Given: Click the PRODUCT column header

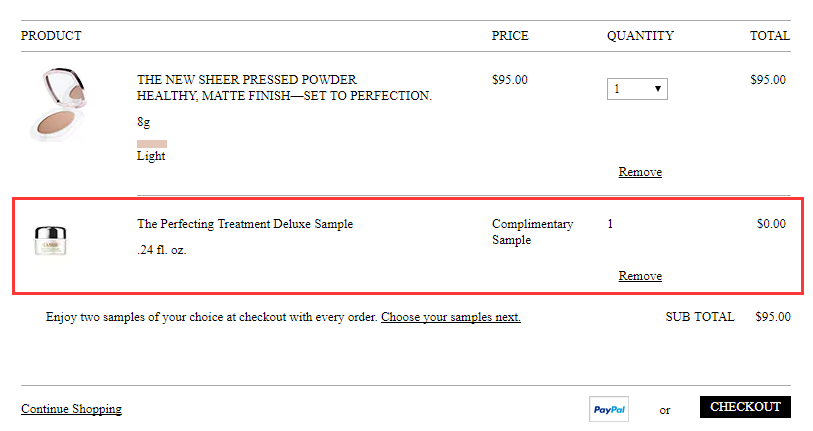Looking at the screenshot, I should [x=51, y=36].
